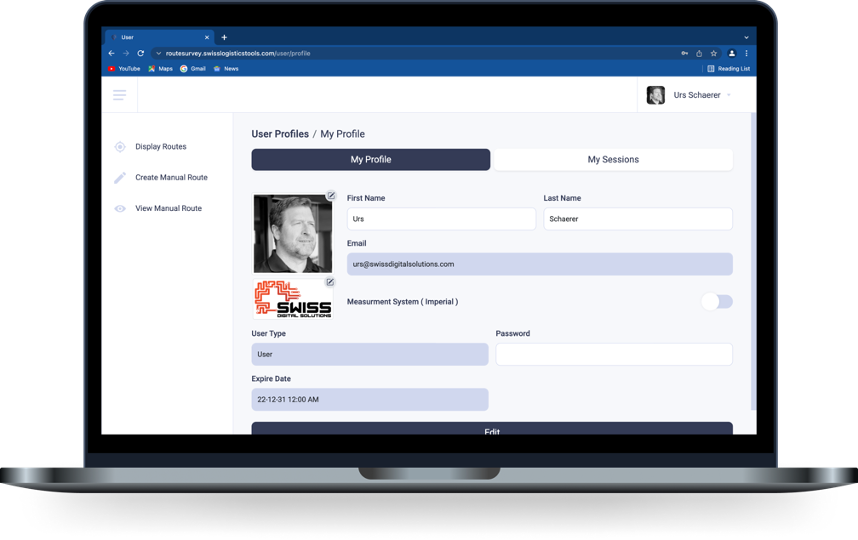Click the Create Manual Route pencil icon
Viewport: 858px width, 540px height.
pos(120,178)
